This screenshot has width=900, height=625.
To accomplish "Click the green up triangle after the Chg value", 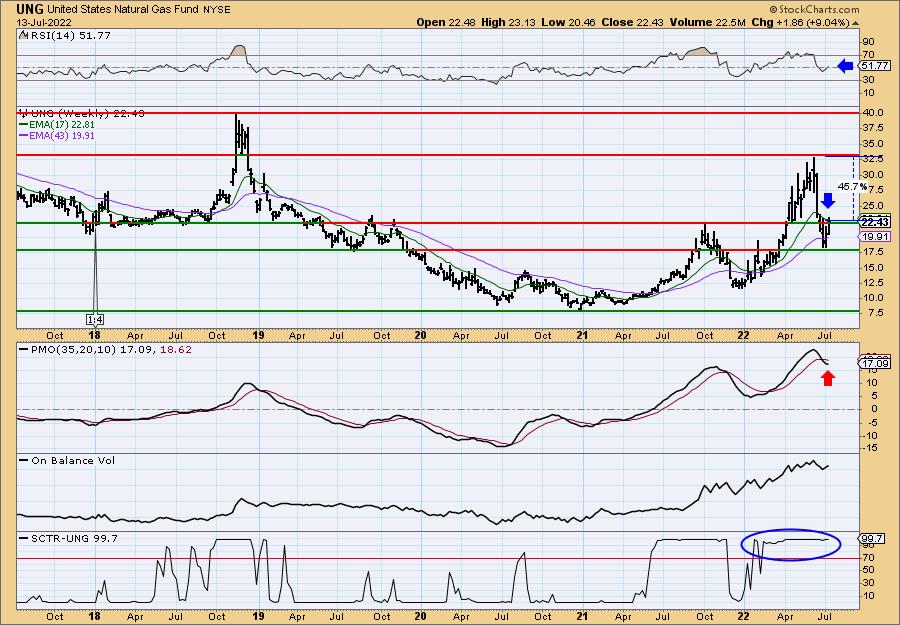I will click(855, 23).
